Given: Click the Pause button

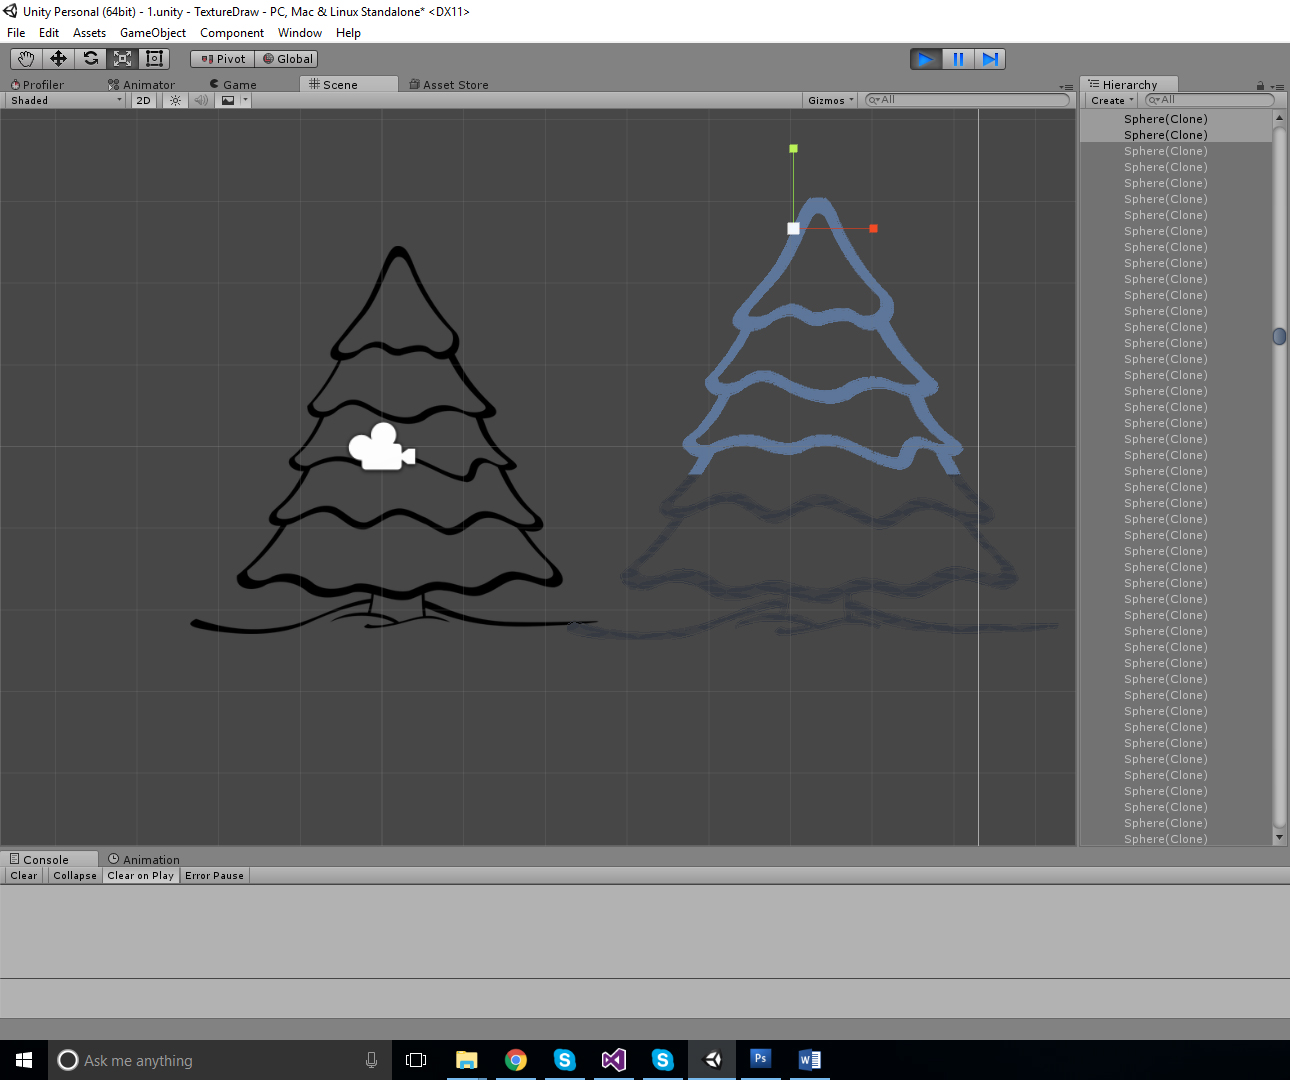Looking at the screenshot, I should (958, 59).
